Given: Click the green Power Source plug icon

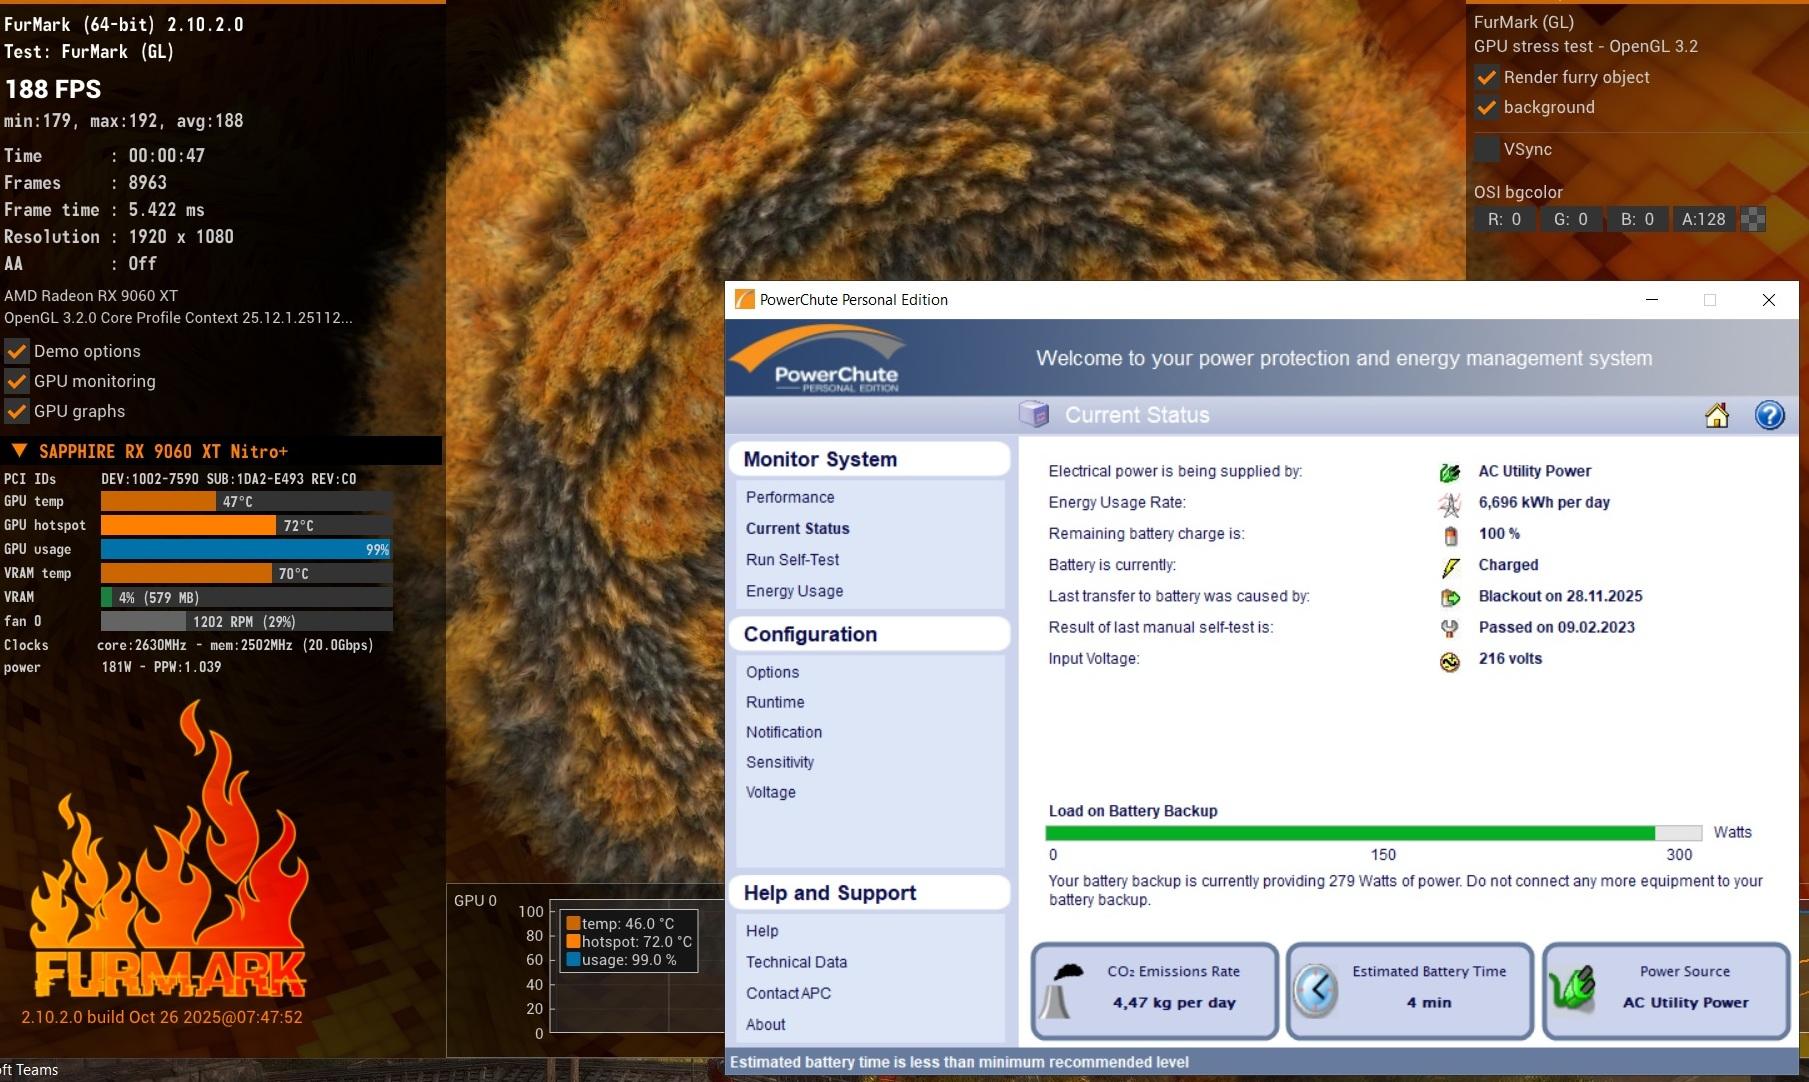Looking at the screenshot, I should (x=1572, y=990).
